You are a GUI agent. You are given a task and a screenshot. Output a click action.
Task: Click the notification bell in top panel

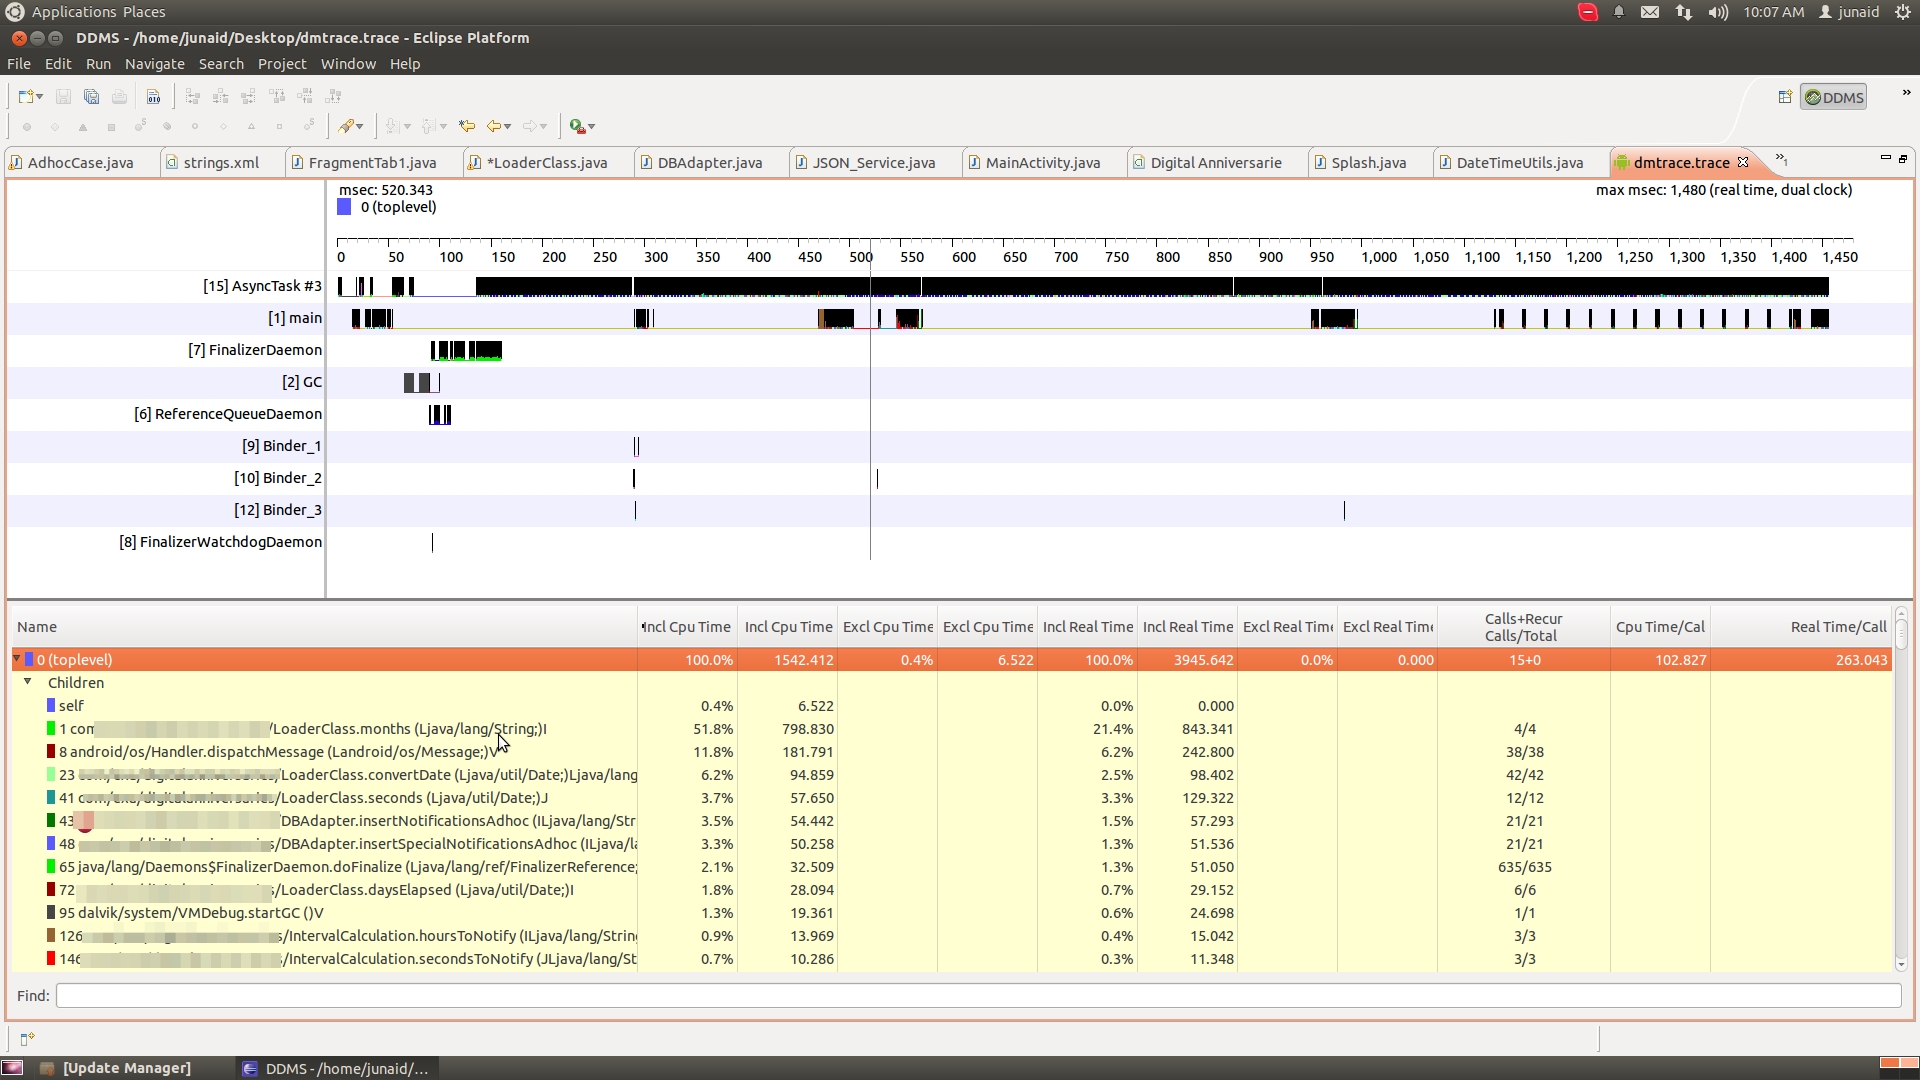point(1619,12)
